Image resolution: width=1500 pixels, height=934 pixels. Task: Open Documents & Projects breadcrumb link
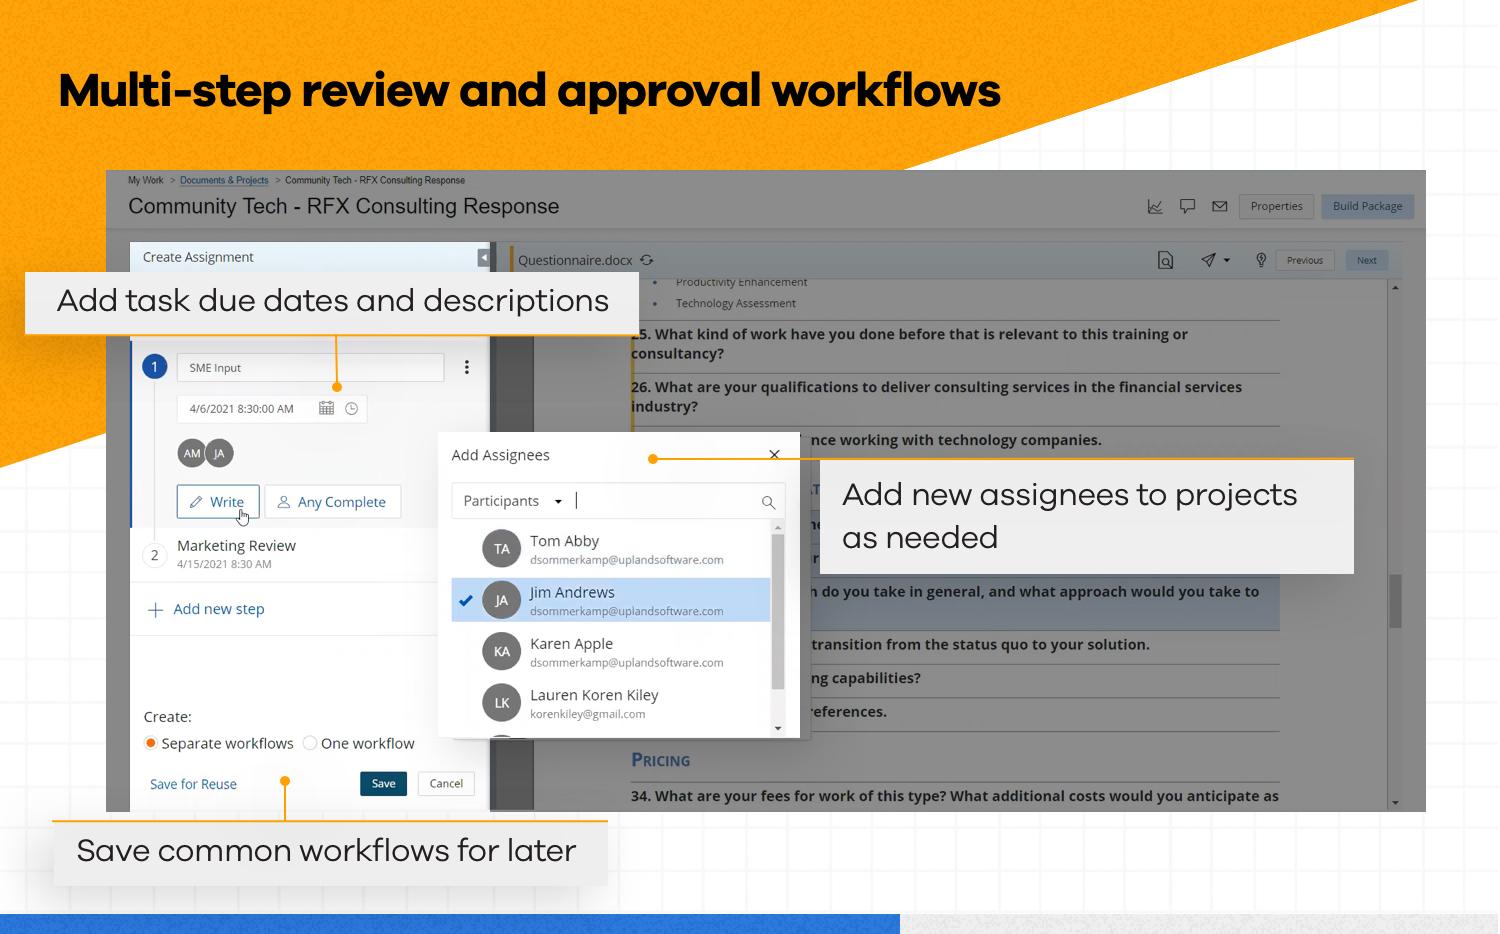click(224, 181)
